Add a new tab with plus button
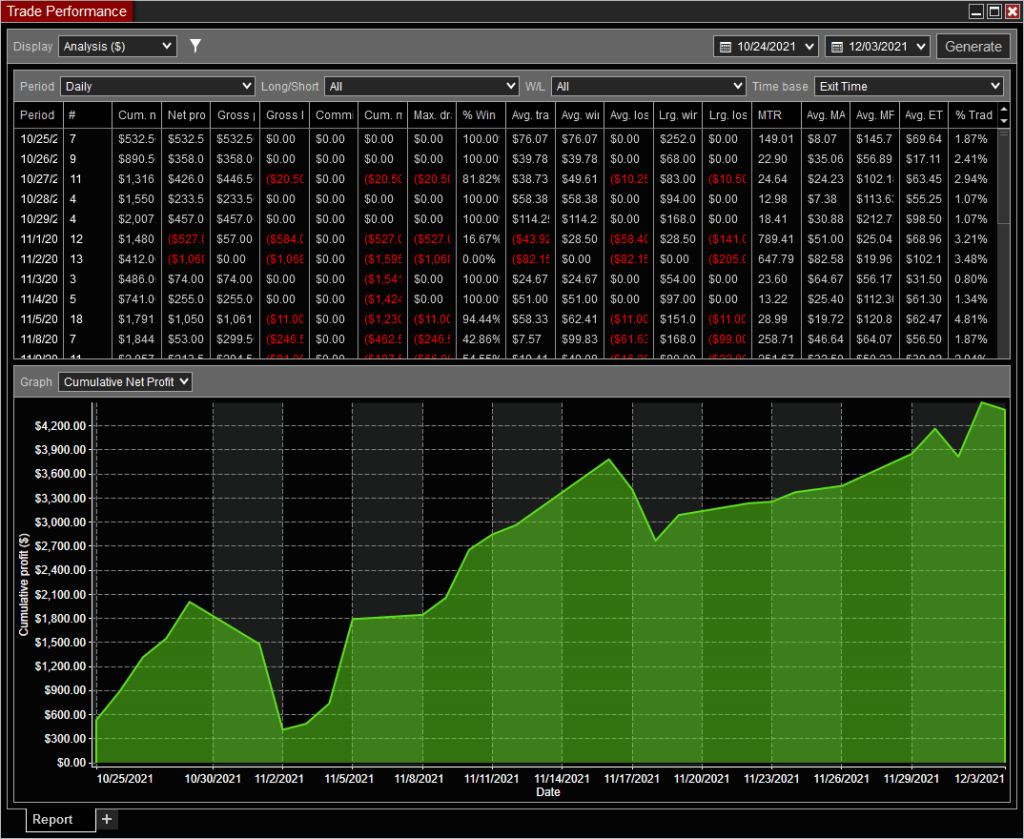 107,819
